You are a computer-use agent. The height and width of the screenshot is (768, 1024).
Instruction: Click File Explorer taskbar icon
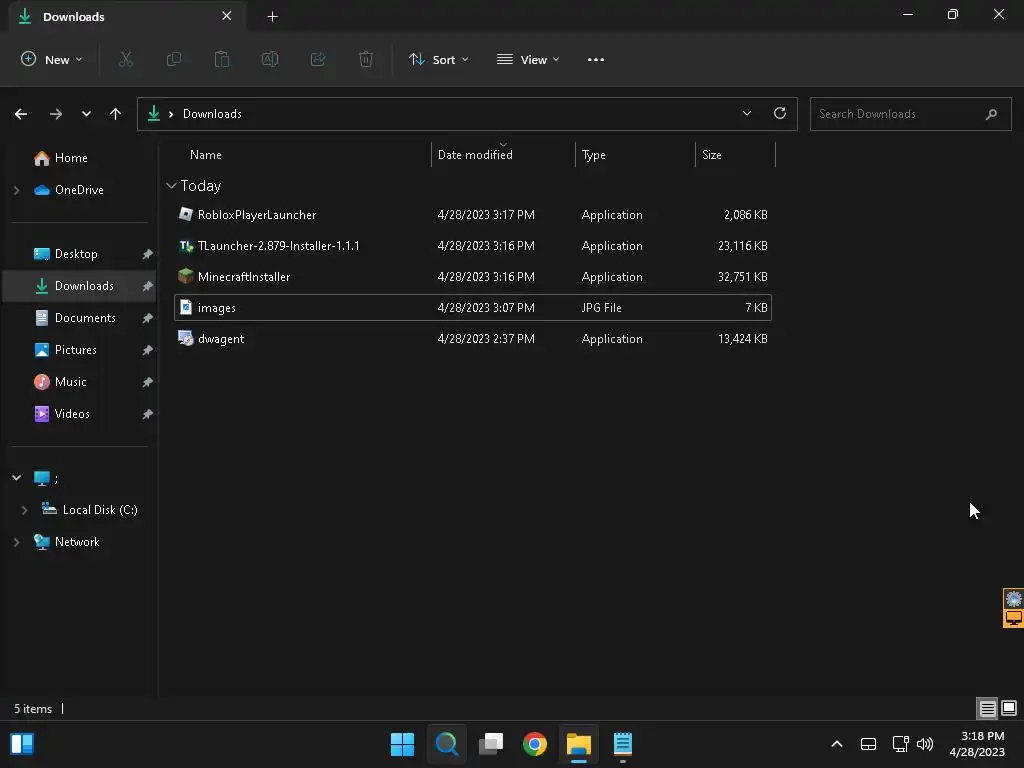[579, 744]
